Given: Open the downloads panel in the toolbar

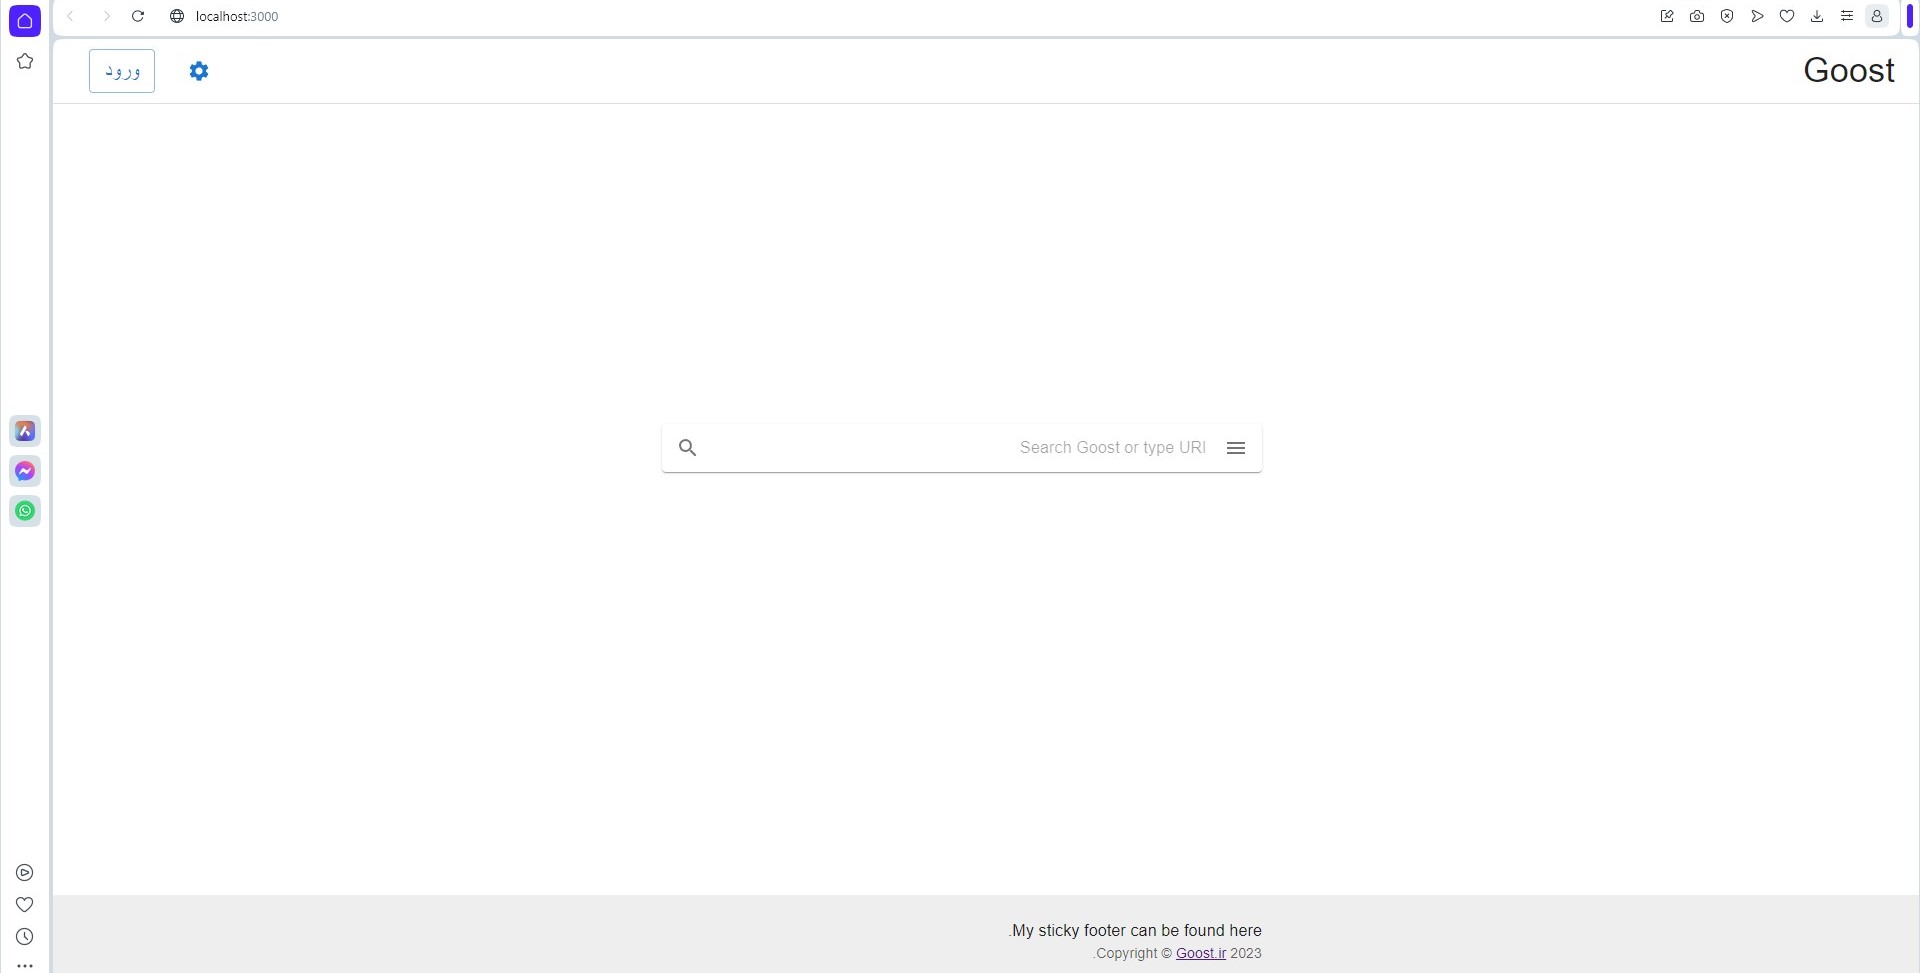Looking at the screenshot, I should coord(1817,16).
